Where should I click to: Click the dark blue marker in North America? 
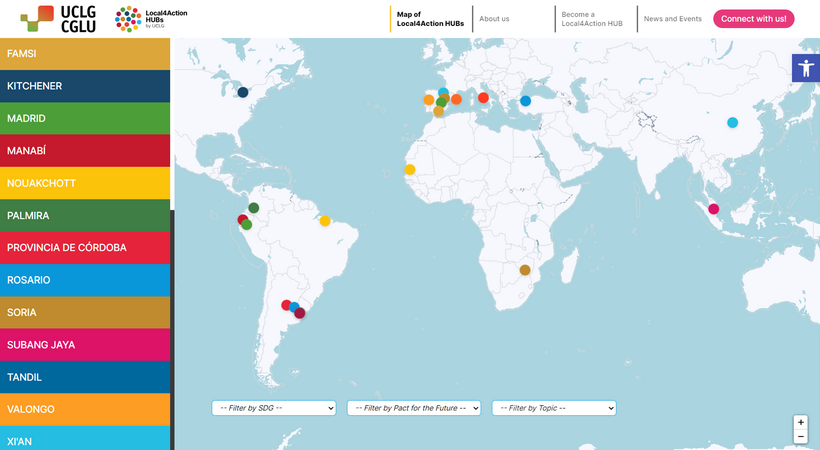[x=243, y=92]
